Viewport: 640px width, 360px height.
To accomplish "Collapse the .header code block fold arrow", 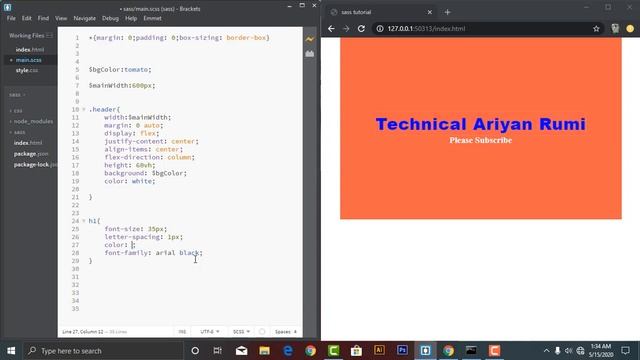I will [84, 109].
